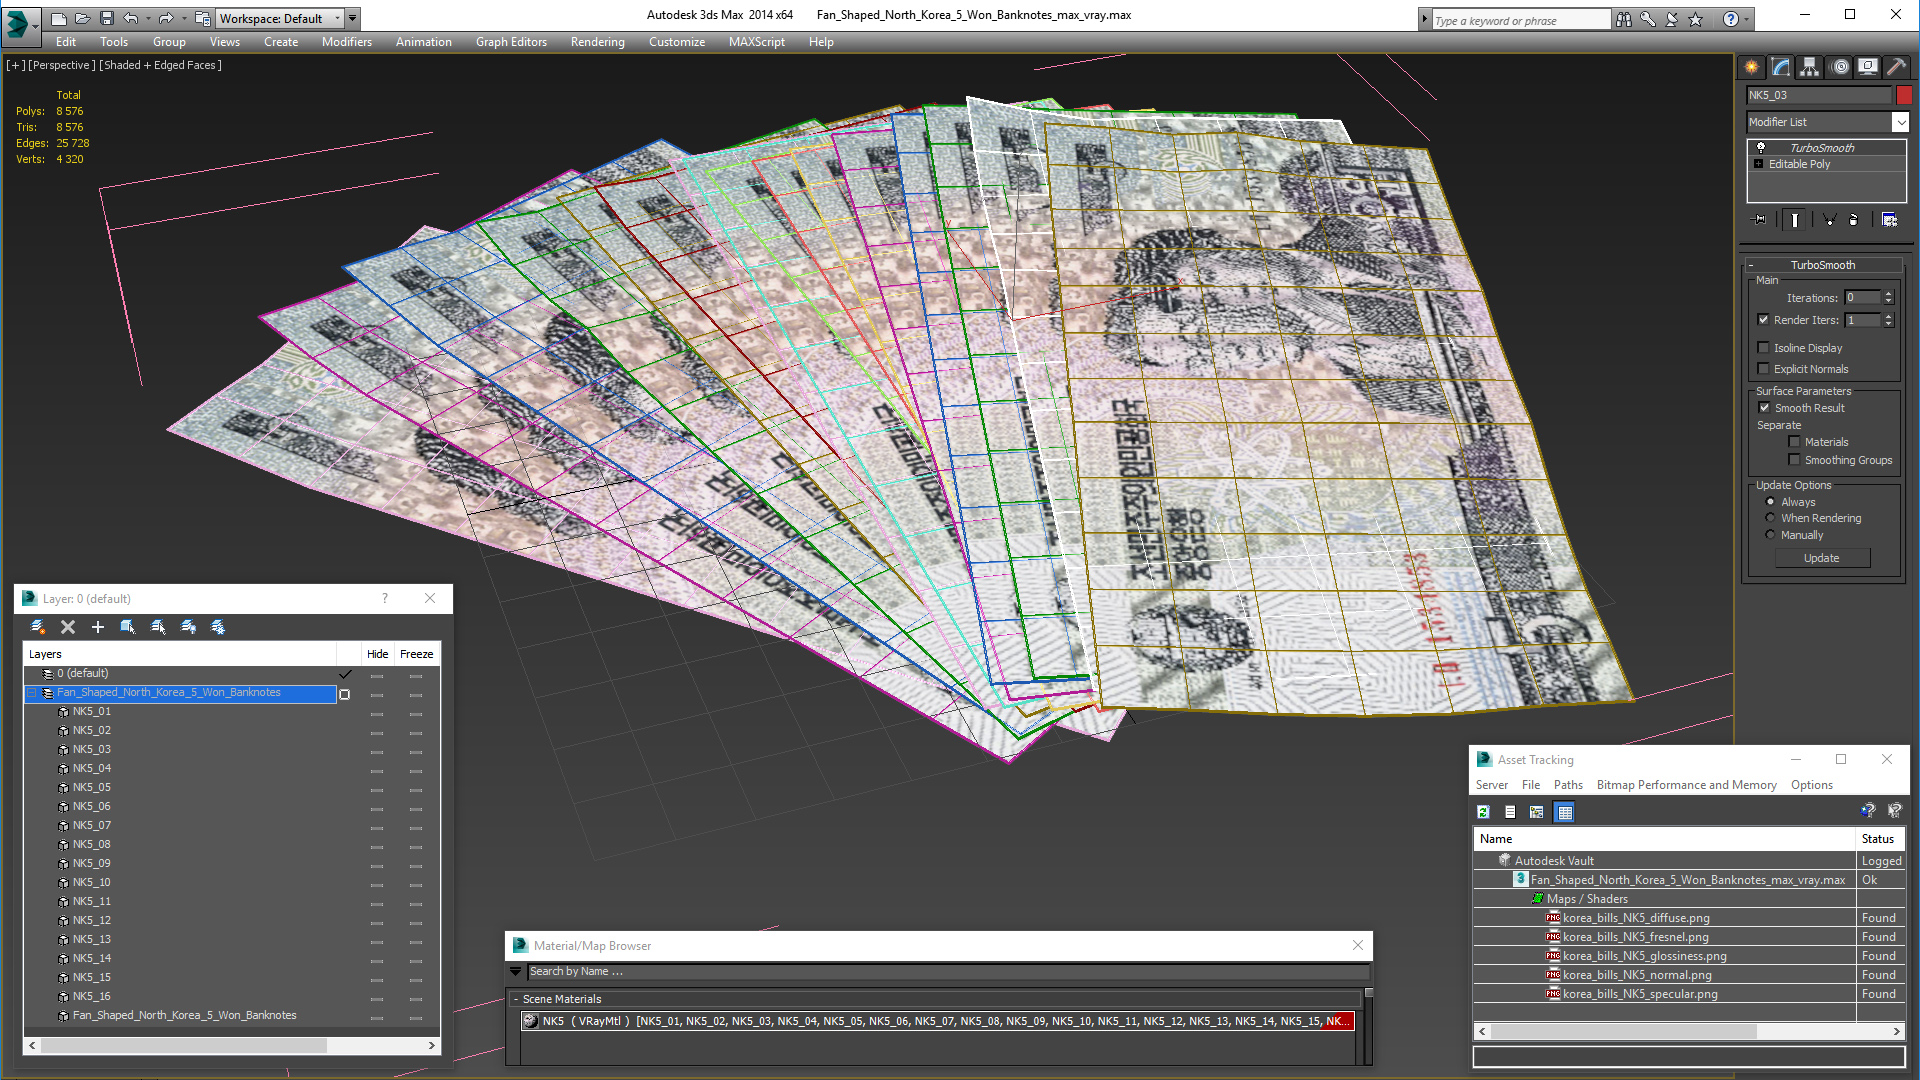The image size is (1920, 1080).
Task: Open the Rendering menu
Action: coord(598,42)
